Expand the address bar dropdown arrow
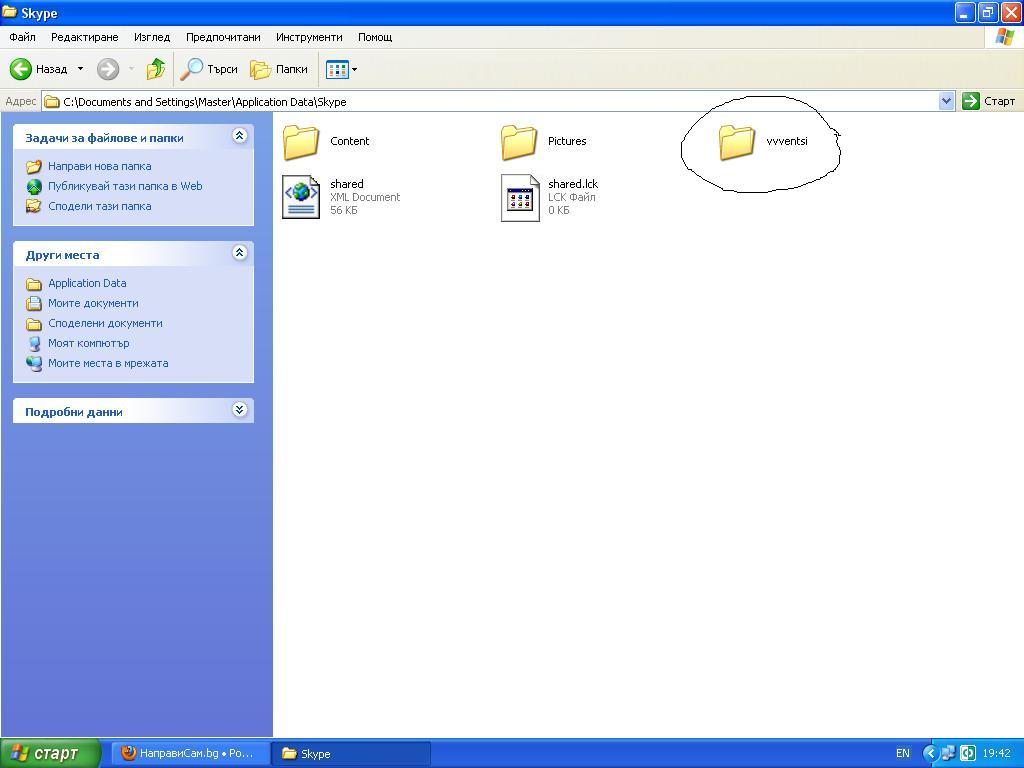1024x768 pixels. 946,101
